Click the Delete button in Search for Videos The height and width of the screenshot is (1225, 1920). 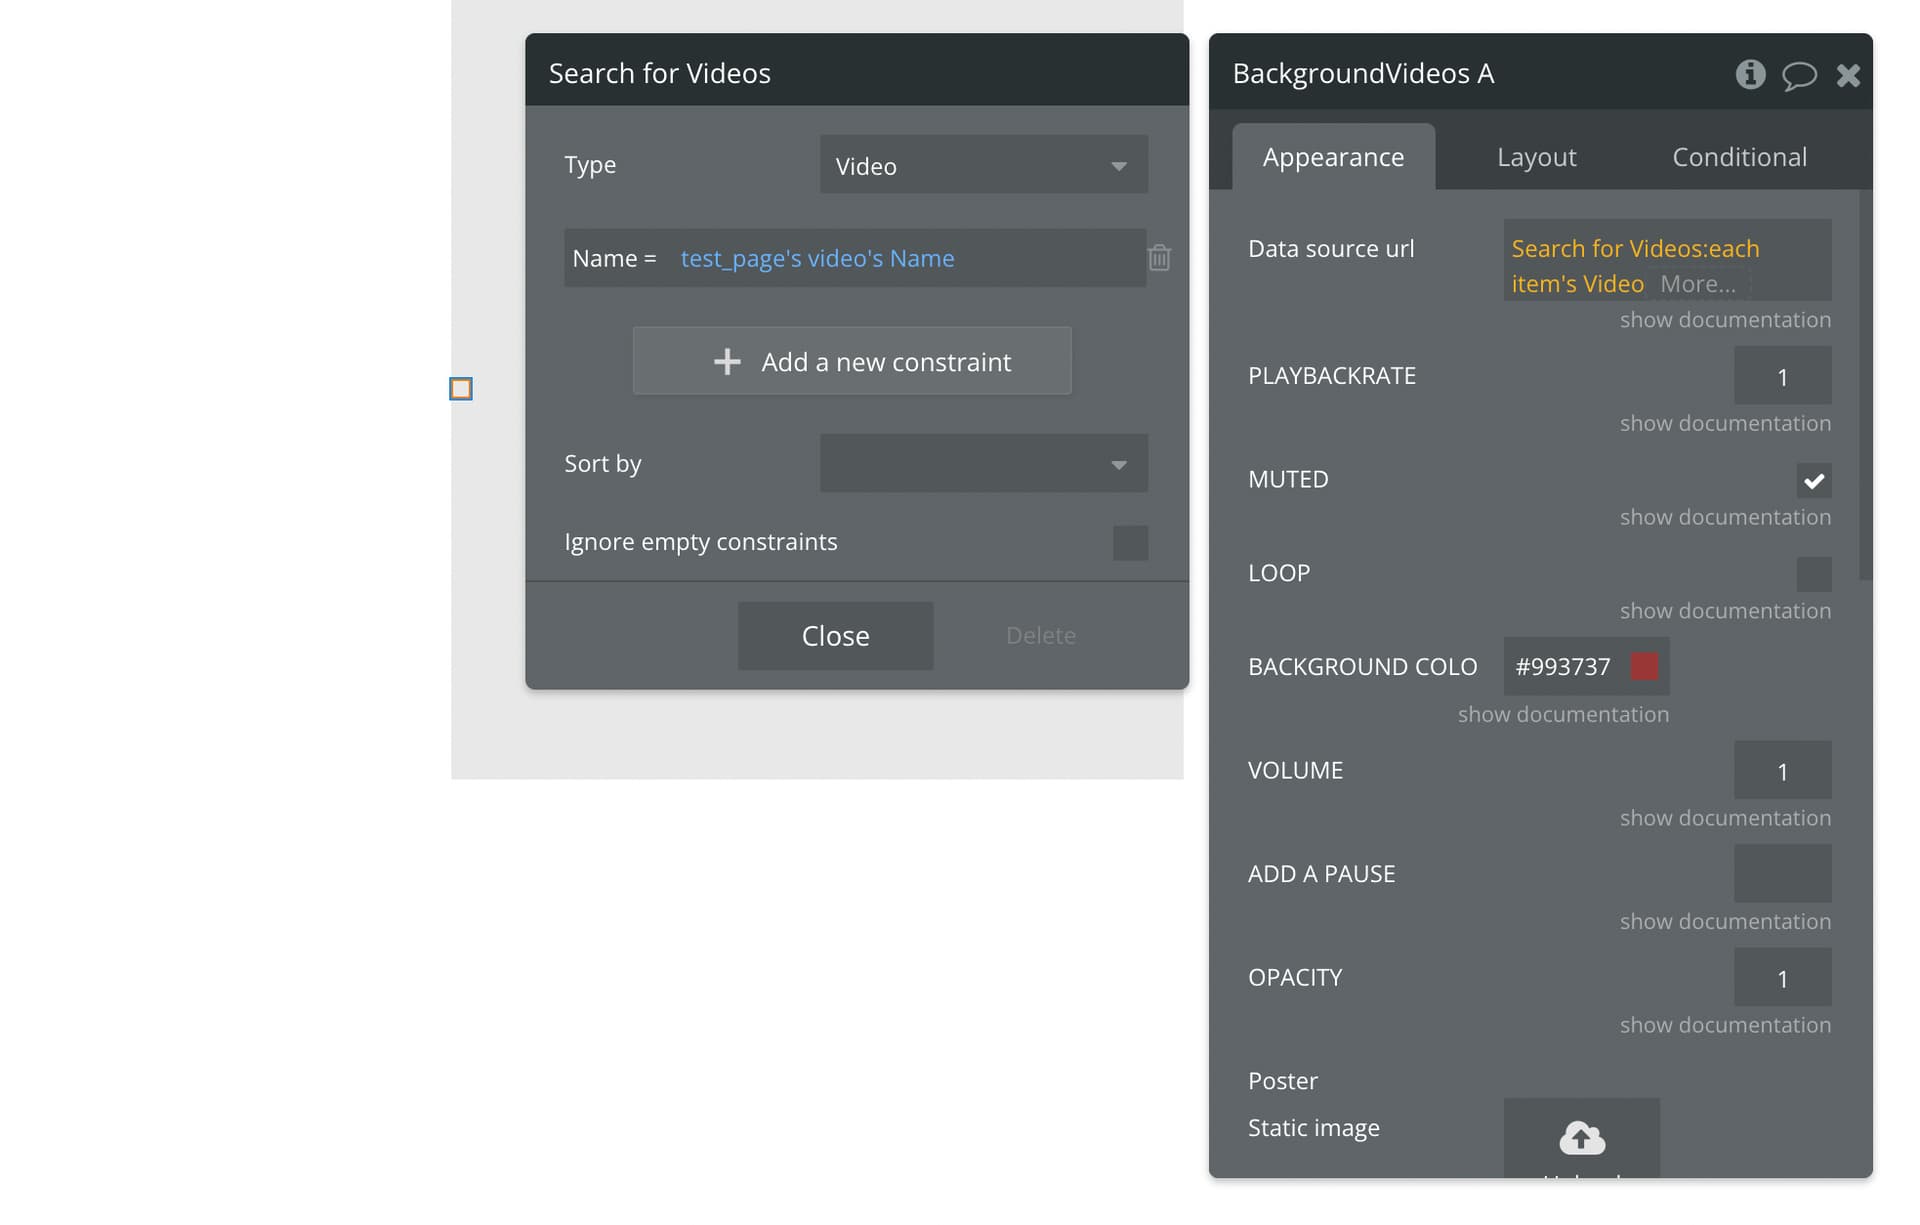point(1041,636)
